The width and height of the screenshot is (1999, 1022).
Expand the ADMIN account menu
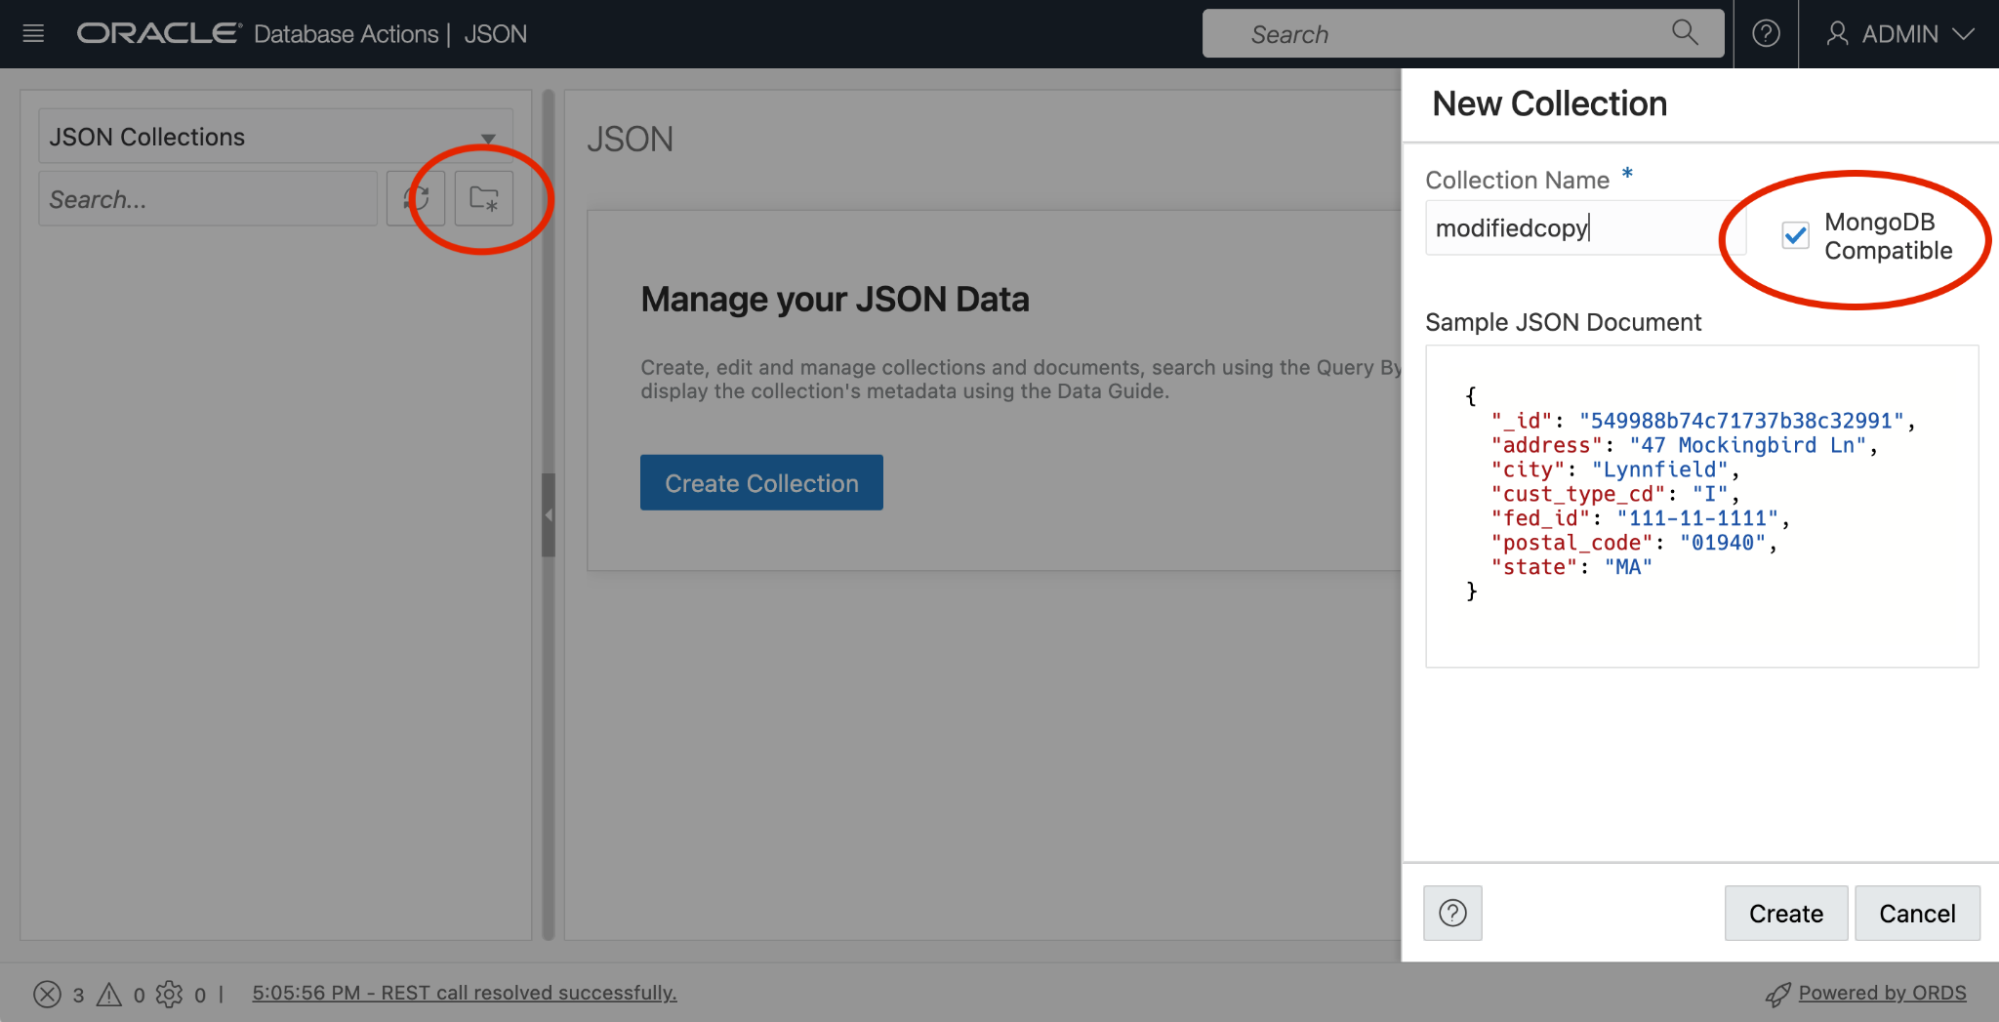point(1898,33)
